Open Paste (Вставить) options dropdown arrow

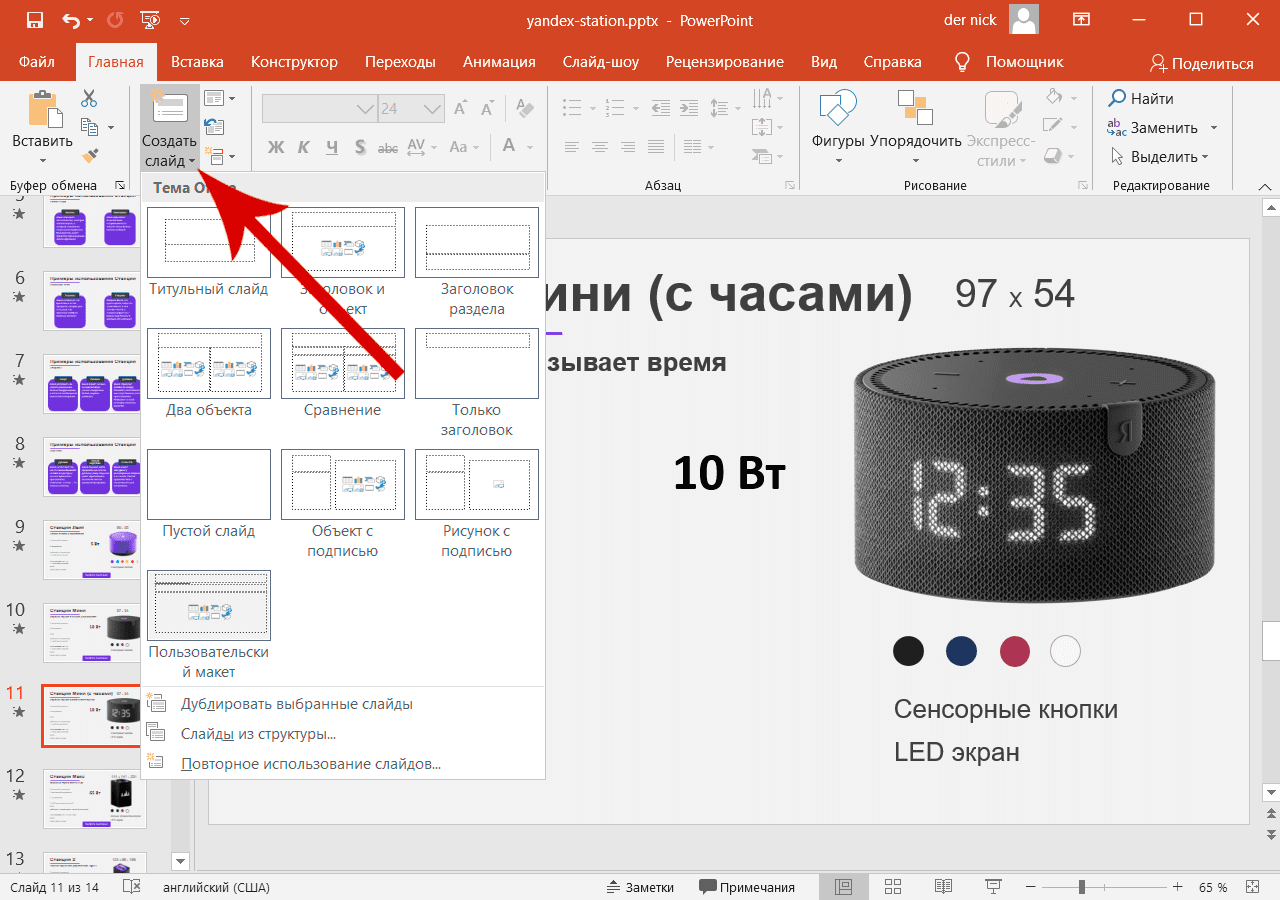pyautogui.click(x=43, y=160)
